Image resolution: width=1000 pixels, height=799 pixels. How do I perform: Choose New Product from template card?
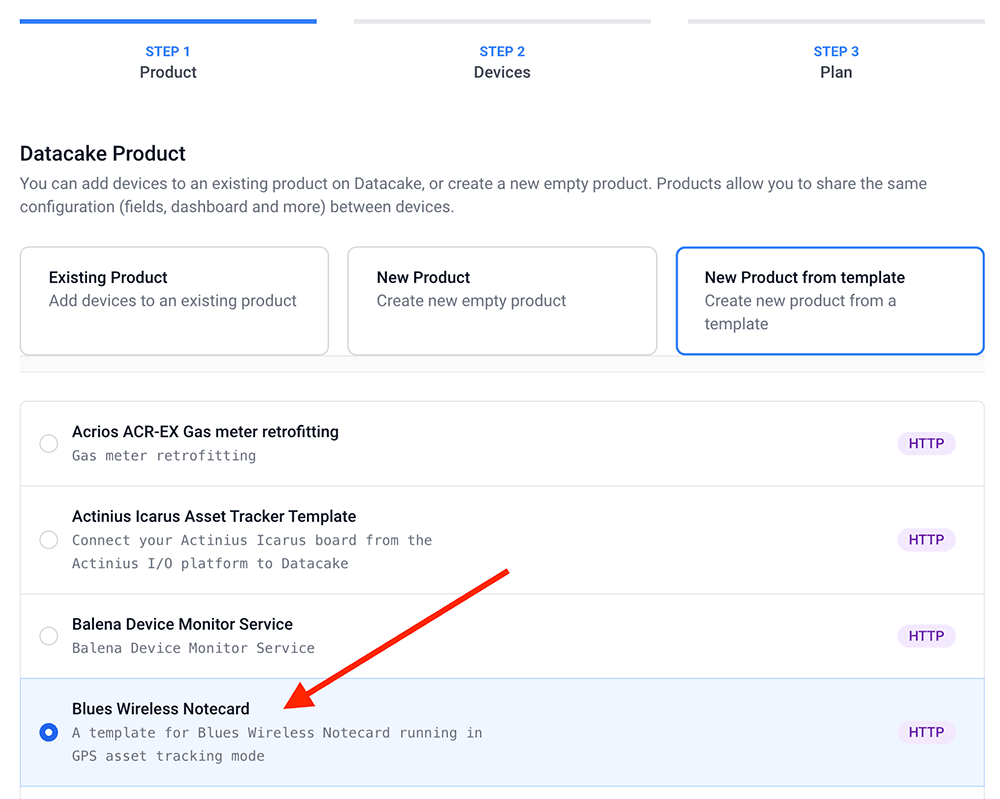830,301
